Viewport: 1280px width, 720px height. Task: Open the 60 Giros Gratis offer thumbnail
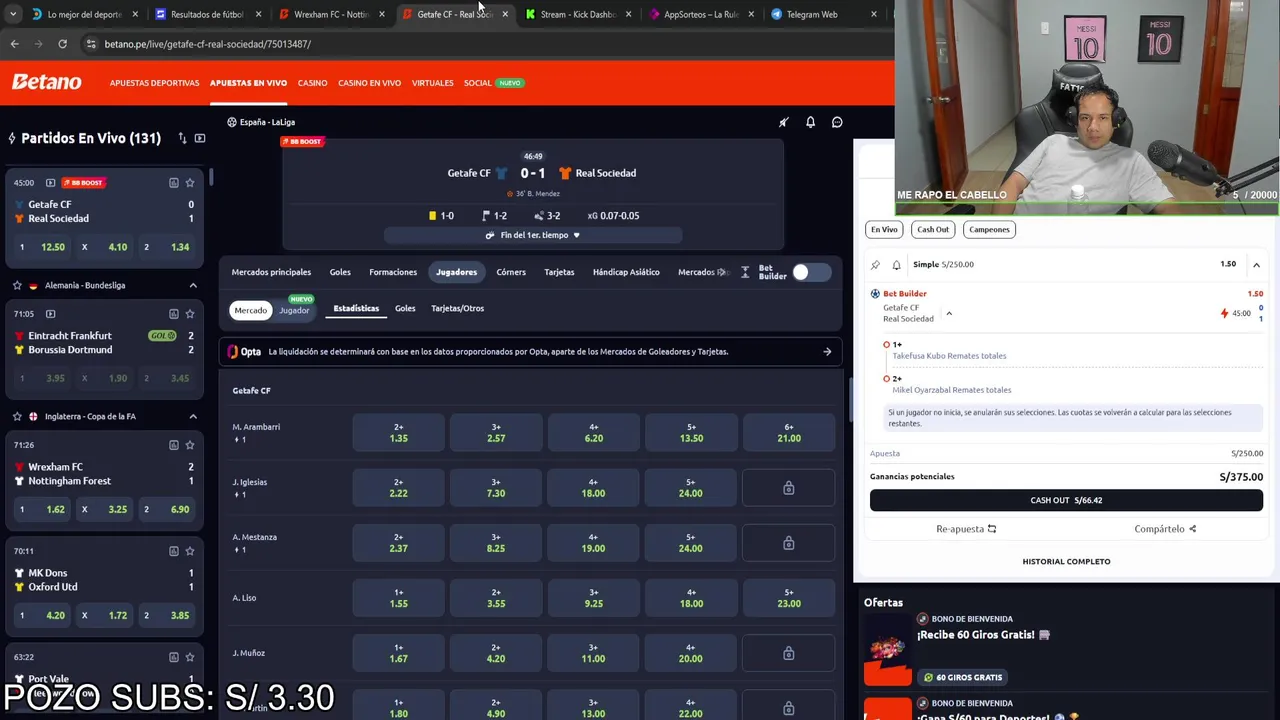(887, 648)
